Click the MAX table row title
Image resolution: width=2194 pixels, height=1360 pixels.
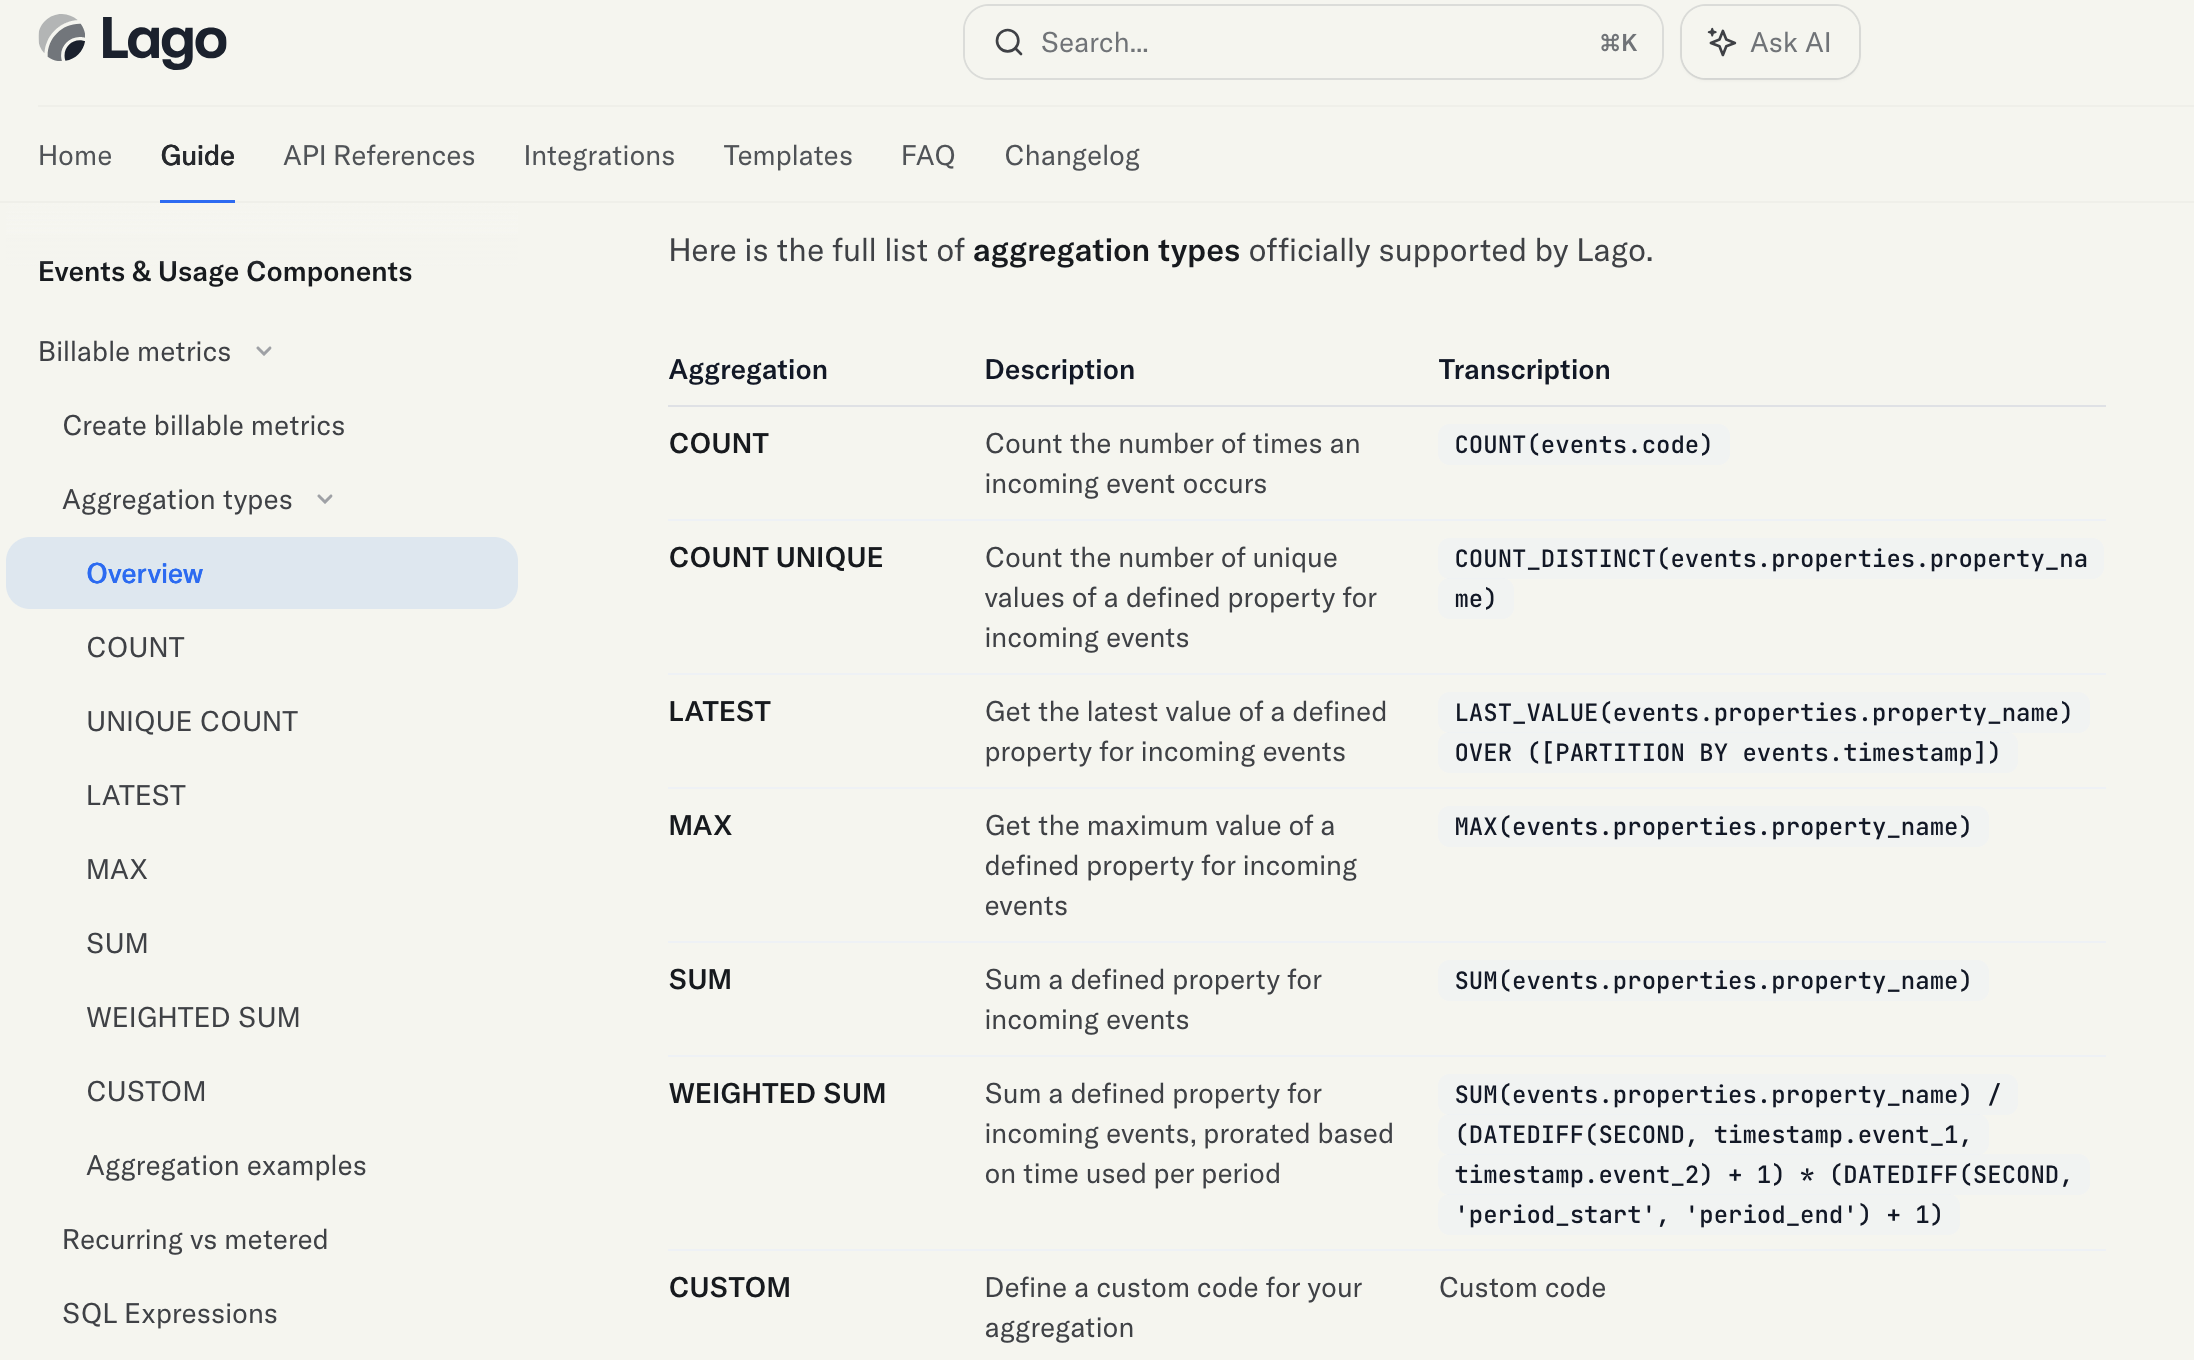click(x=700, y=825)
